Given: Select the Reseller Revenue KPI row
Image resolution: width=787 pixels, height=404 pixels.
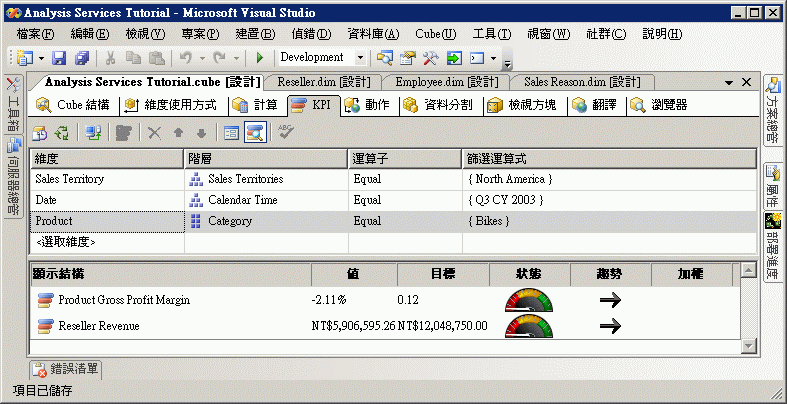Looking at the screenshot, I should [x=384, y=326].
